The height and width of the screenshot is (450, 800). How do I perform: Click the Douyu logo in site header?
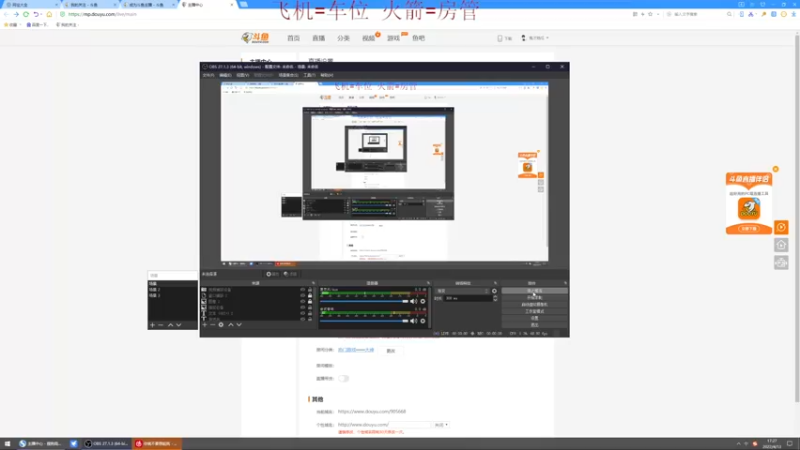pos(255,38)
